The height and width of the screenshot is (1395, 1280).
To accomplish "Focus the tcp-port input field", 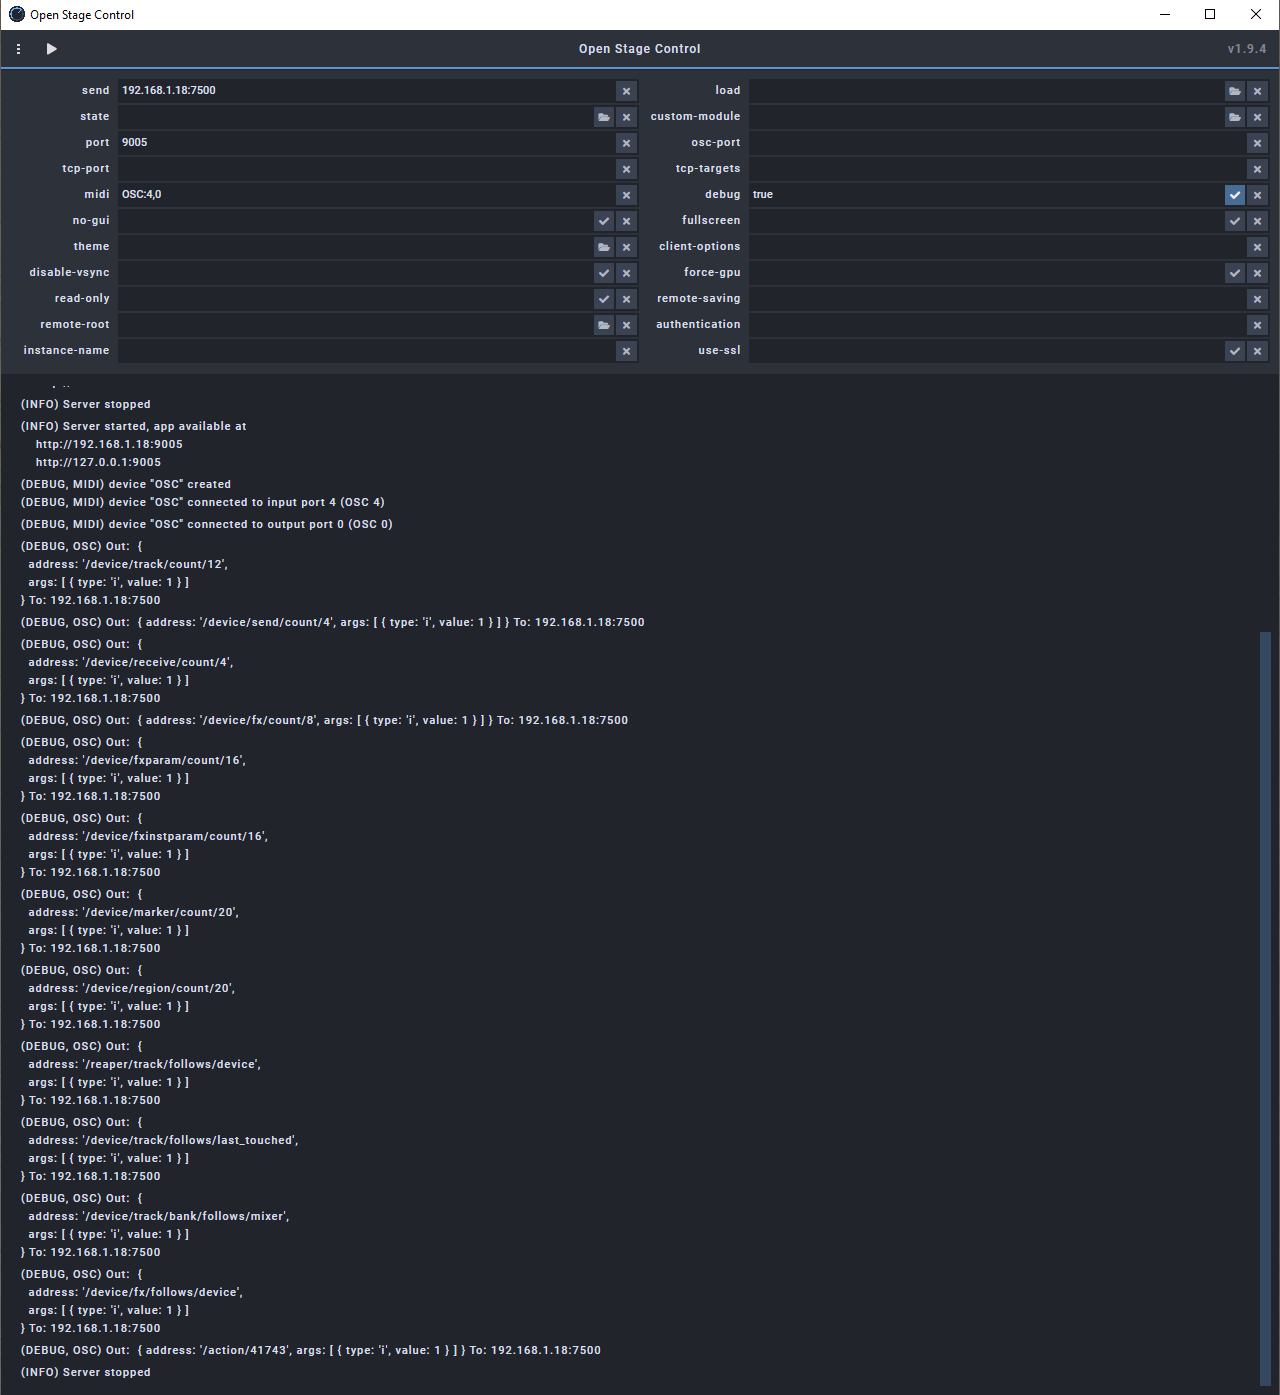I will coord(366,169).
